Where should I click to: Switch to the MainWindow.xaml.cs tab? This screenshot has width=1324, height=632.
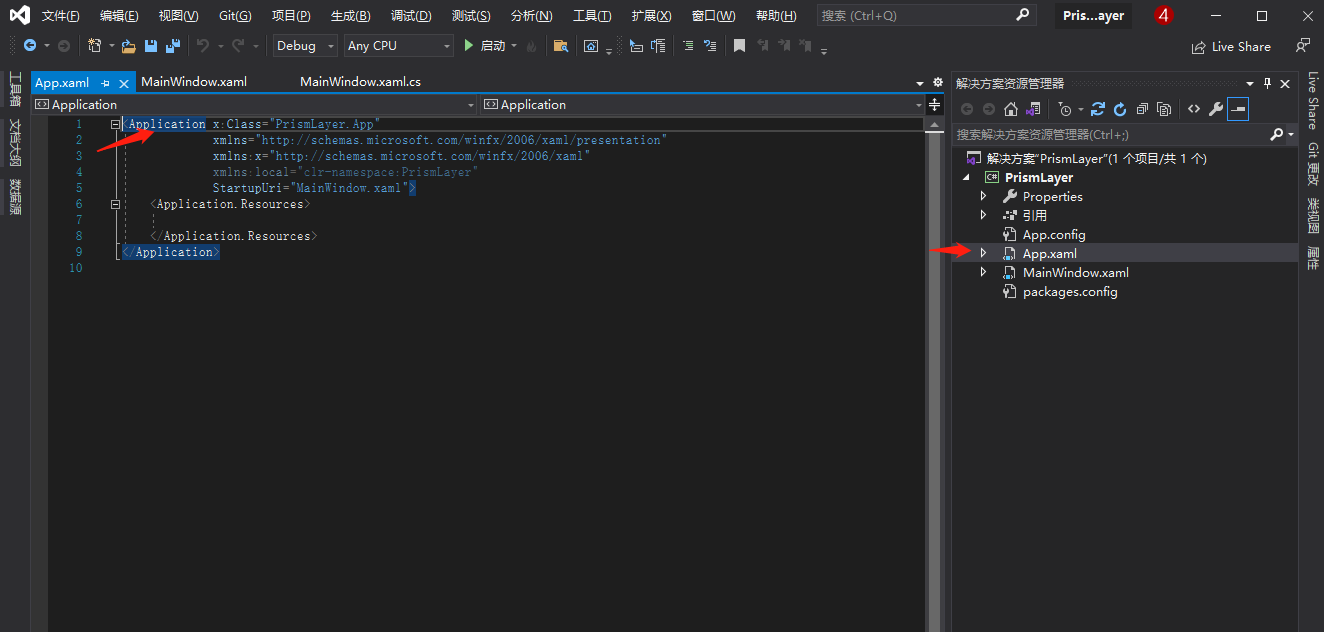tap(358, 81)
